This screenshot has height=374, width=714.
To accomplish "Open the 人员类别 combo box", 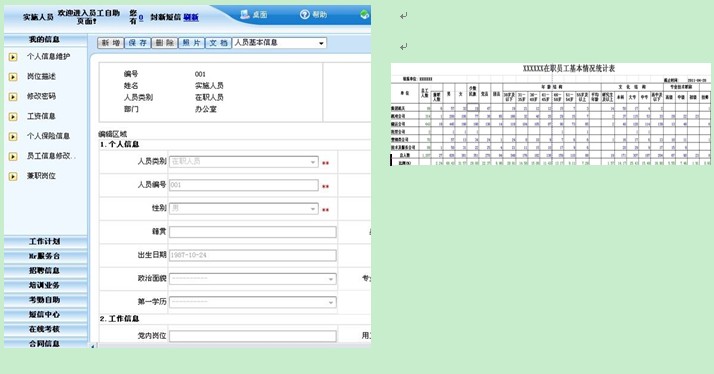I will pyautogui.click(x=244, y=162).
